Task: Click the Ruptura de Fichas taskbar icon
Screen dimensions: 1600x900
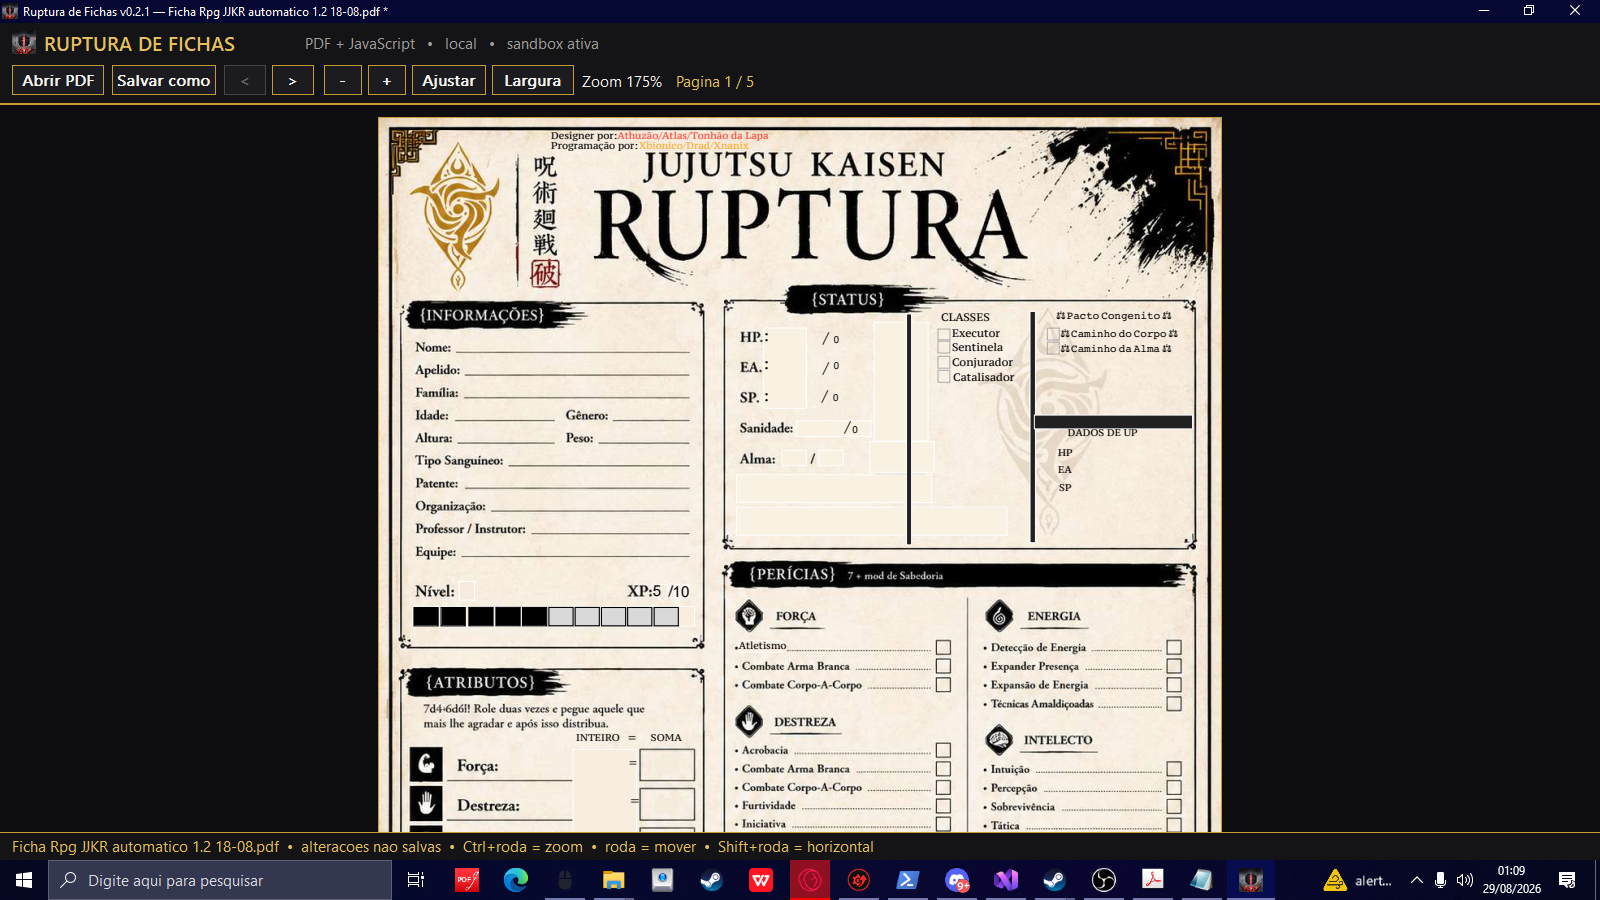Action: click(x=1251, y=880)
